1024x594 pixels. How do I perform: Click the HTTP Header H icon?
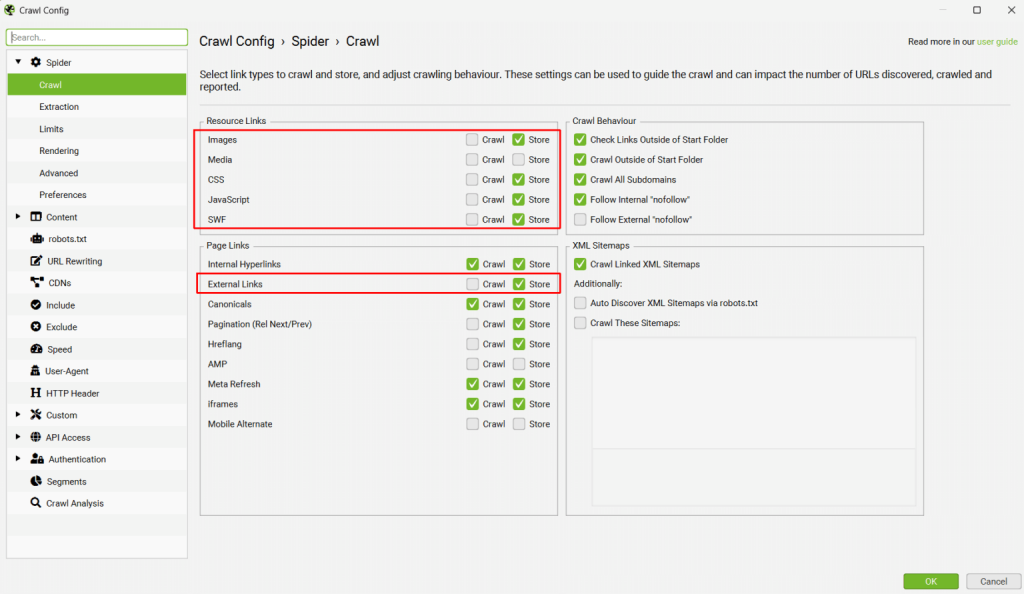point(36,393)
